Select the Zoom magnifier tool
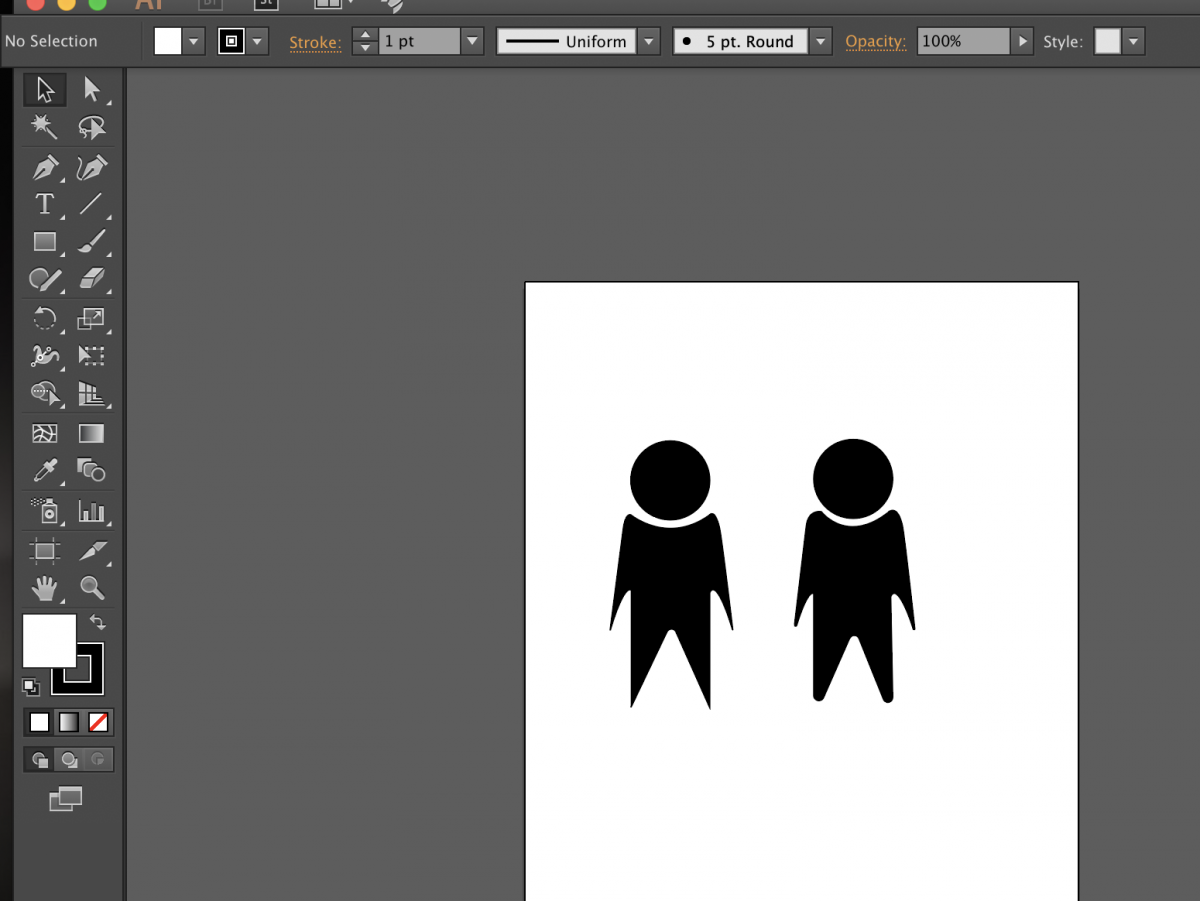The image size is (1200, 901). click(x=92, y=588)
